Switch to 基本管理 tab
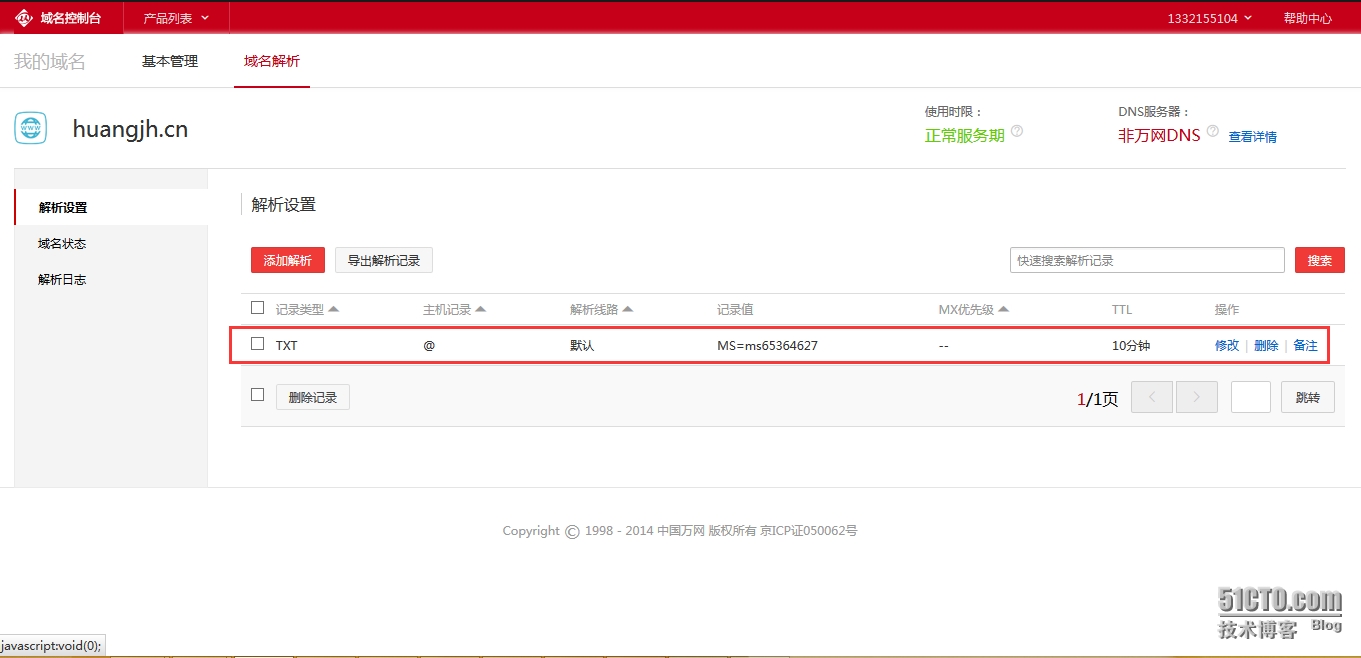 coord(170,61)
